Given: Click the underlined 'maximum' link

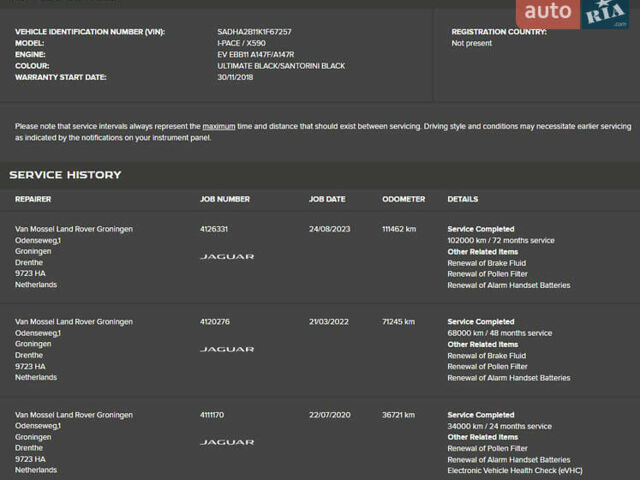Looking at the screenshot, I should [219, 127].
